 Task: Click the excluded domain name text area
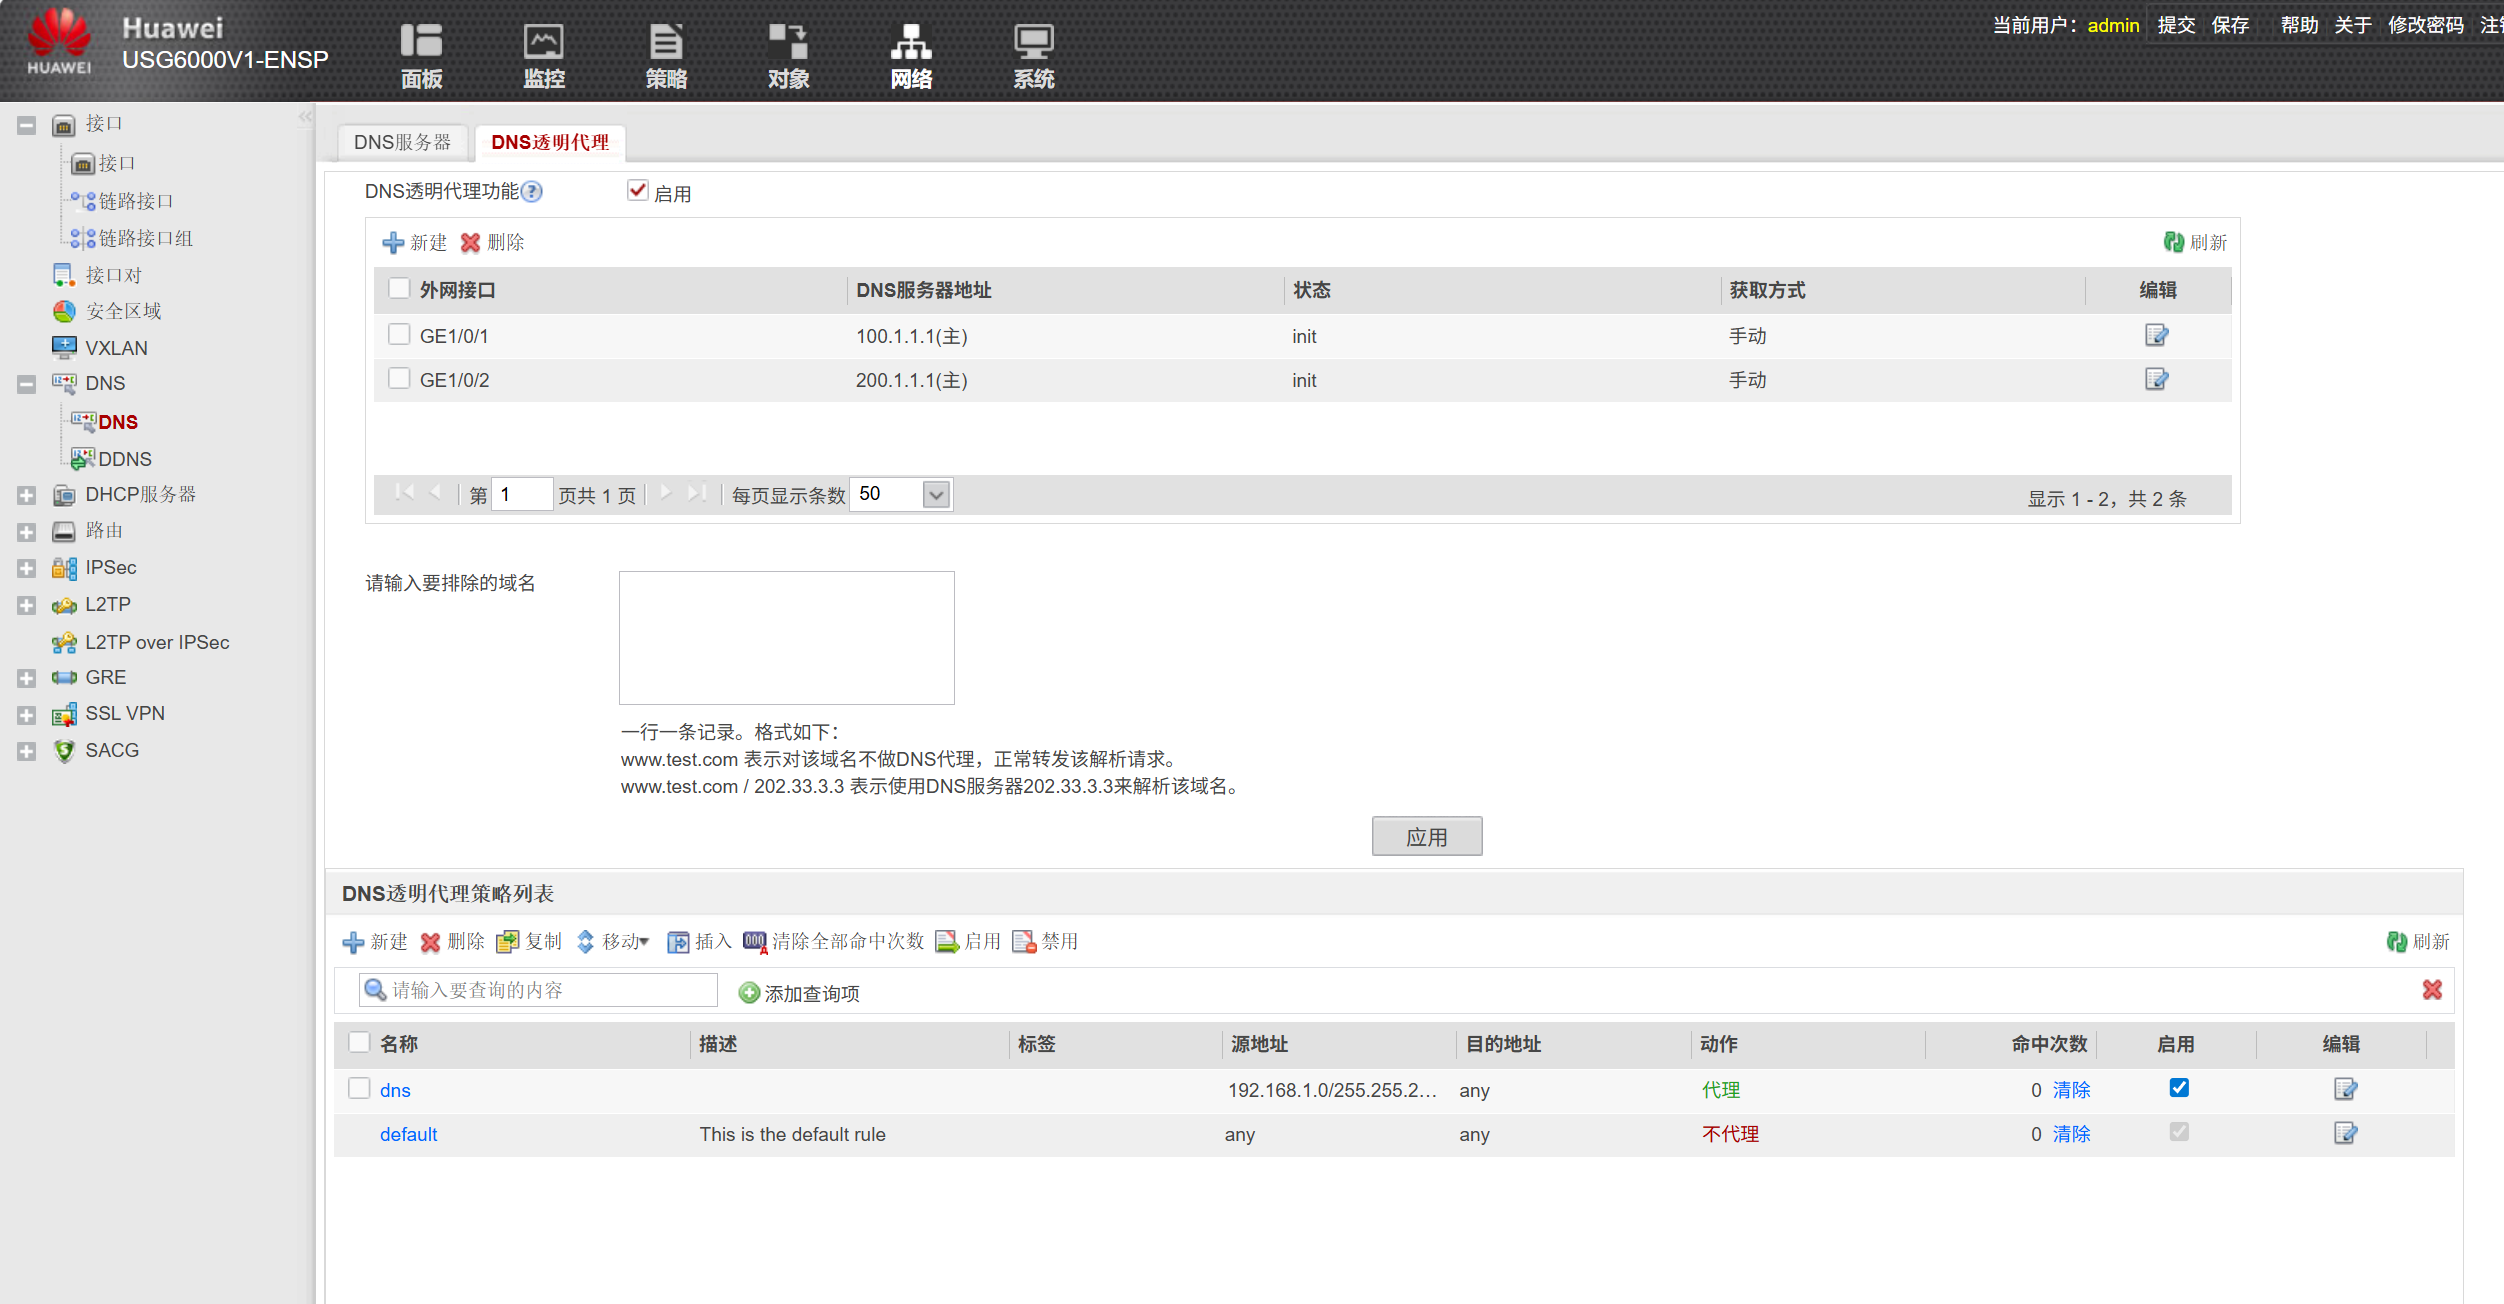click(786, 638)
